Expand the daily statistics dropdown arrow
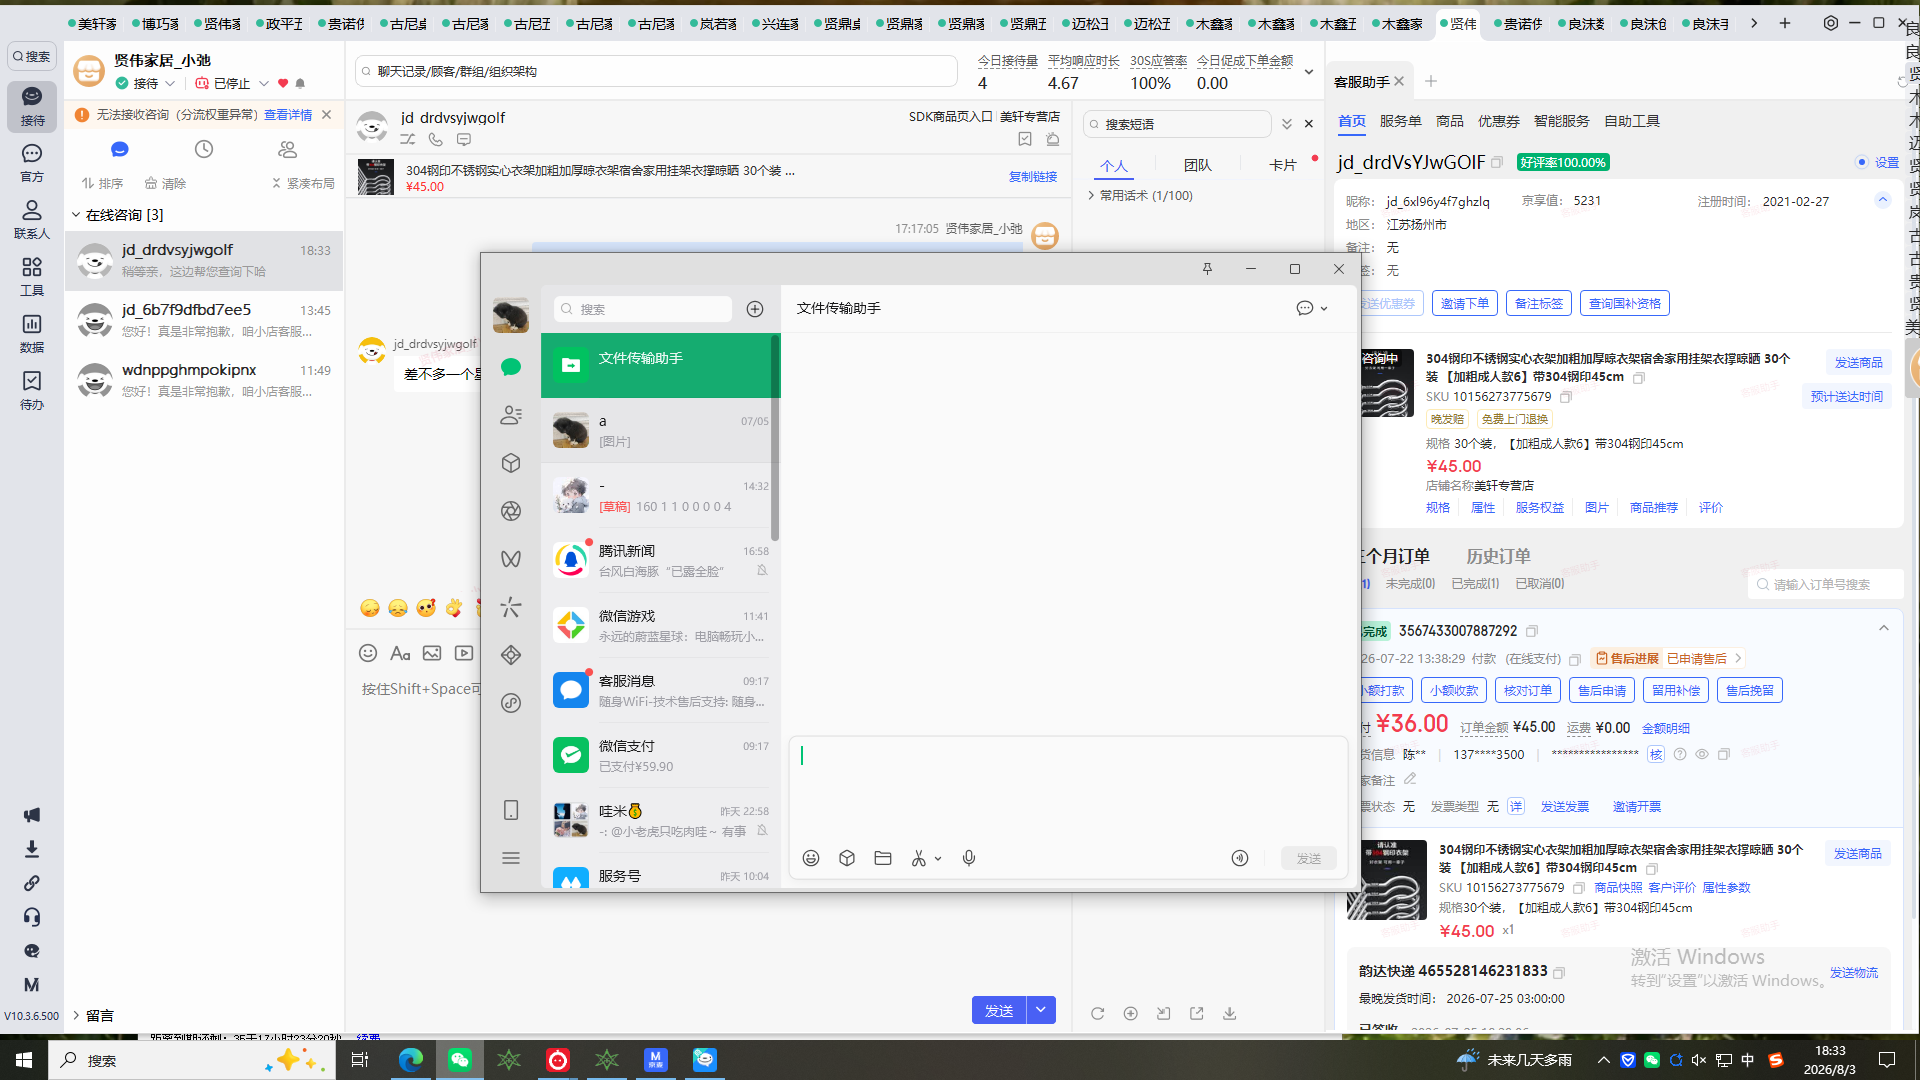 pos(1309,72)
